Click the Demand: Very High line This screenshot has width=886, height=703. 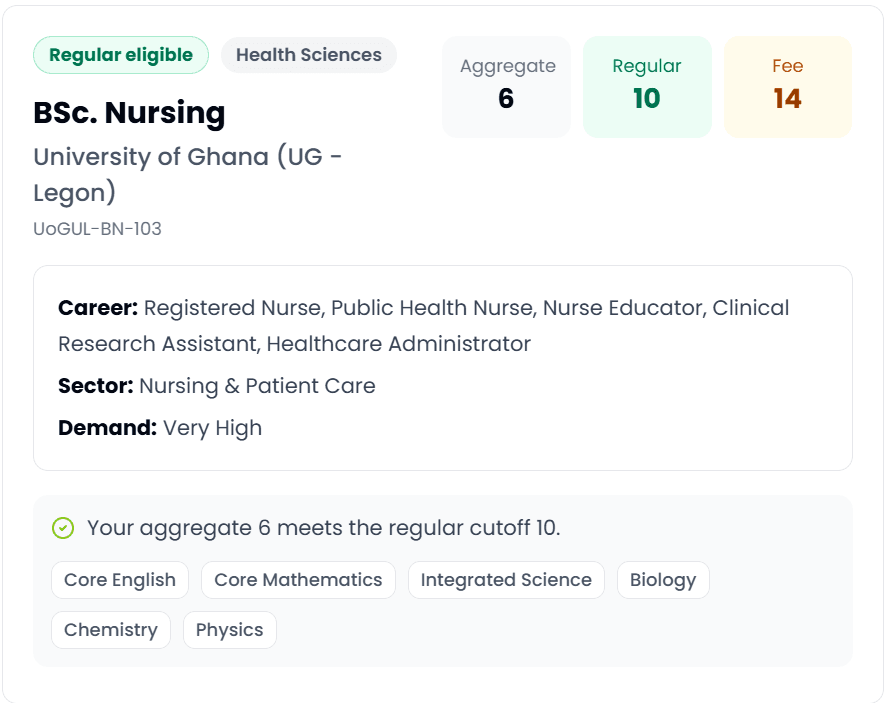tap(160, 428)
